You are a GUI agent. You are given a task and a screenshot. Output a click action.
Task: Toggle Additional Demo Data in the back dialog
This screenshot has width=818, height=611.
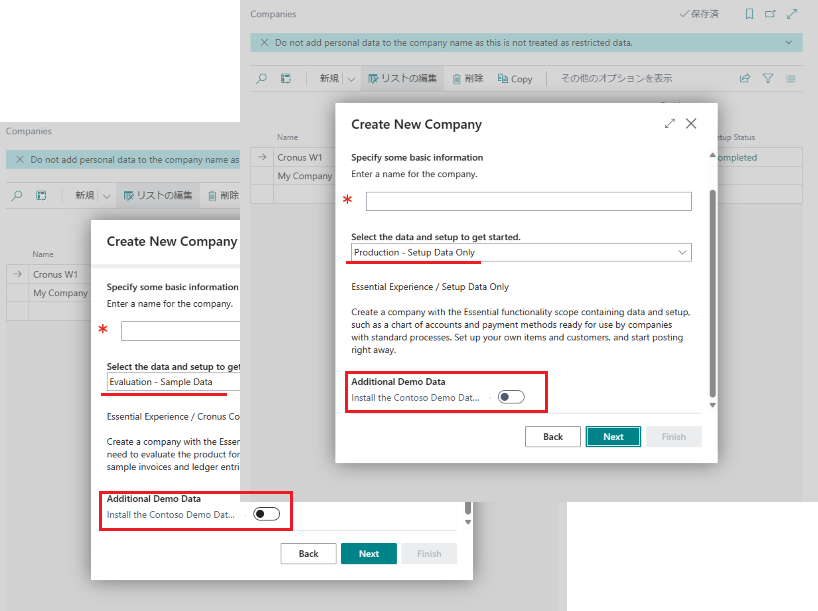click(265, 513)
